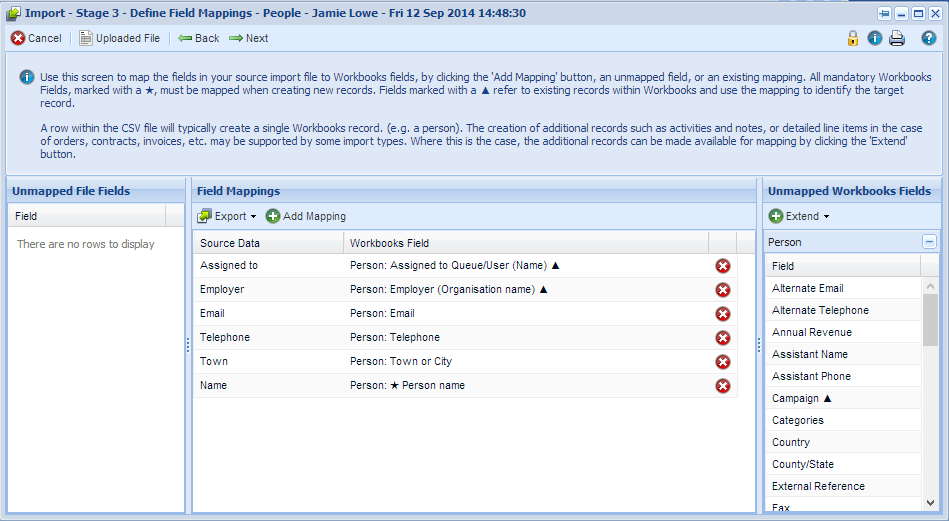Remove the Assigned to mapping
This screenshot has width=949, height=521.
click(723, 266)
